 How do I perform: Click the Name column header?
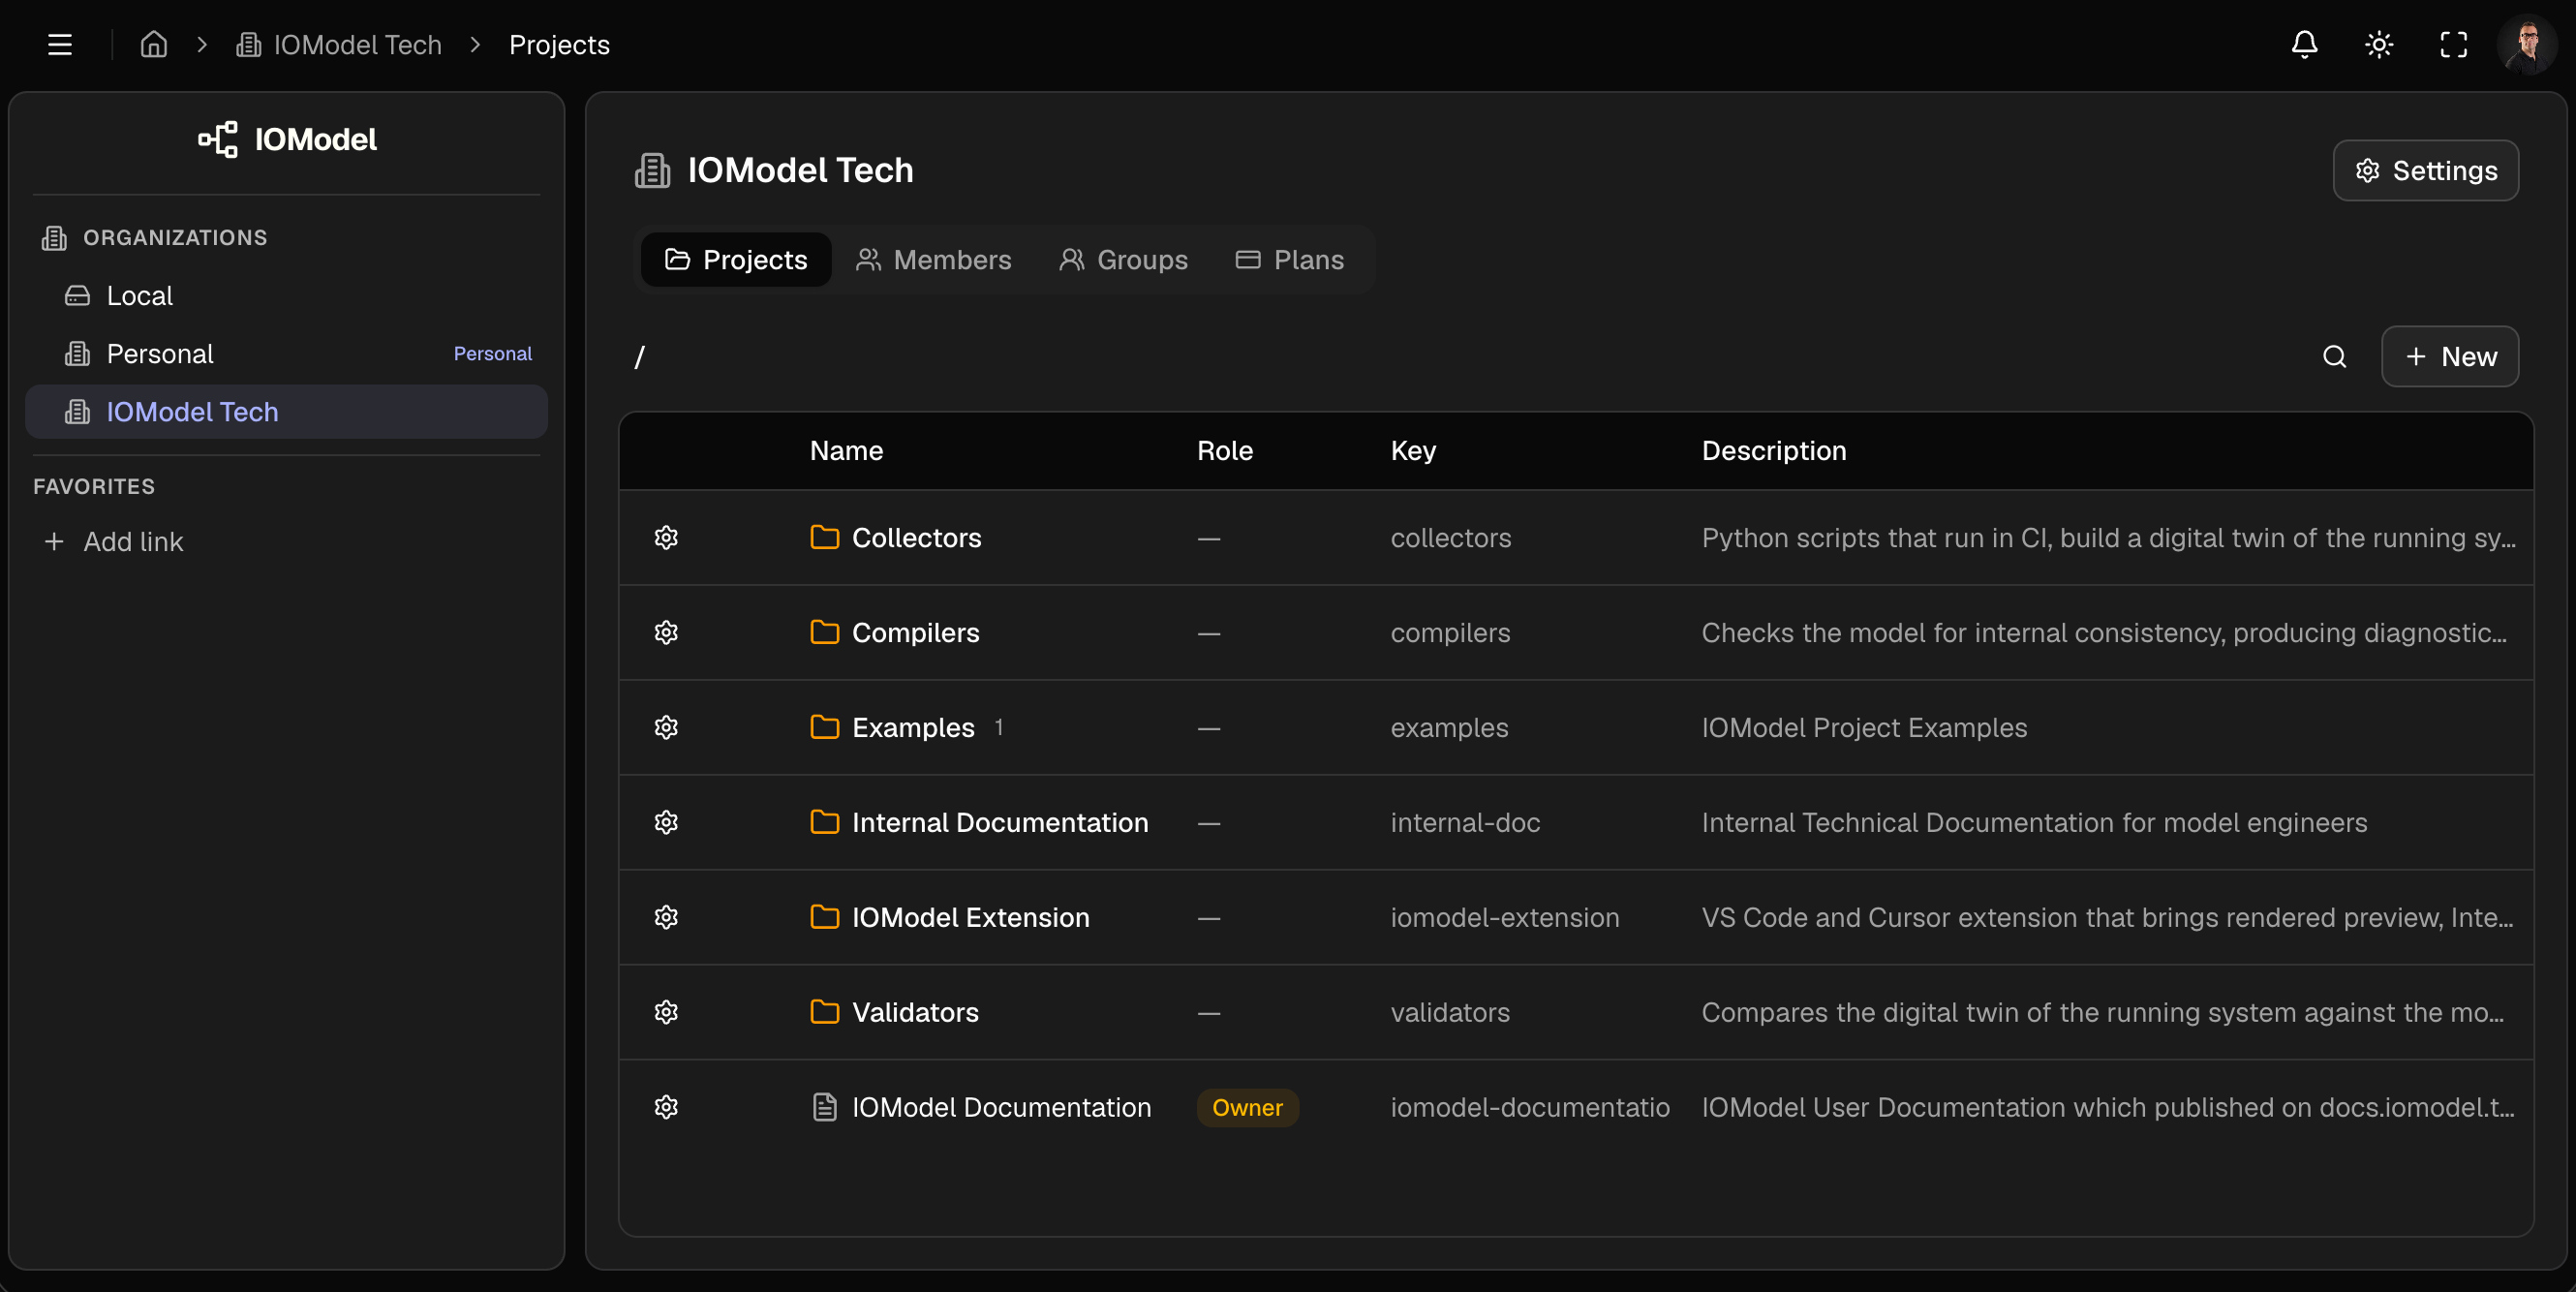coord(846,451)
